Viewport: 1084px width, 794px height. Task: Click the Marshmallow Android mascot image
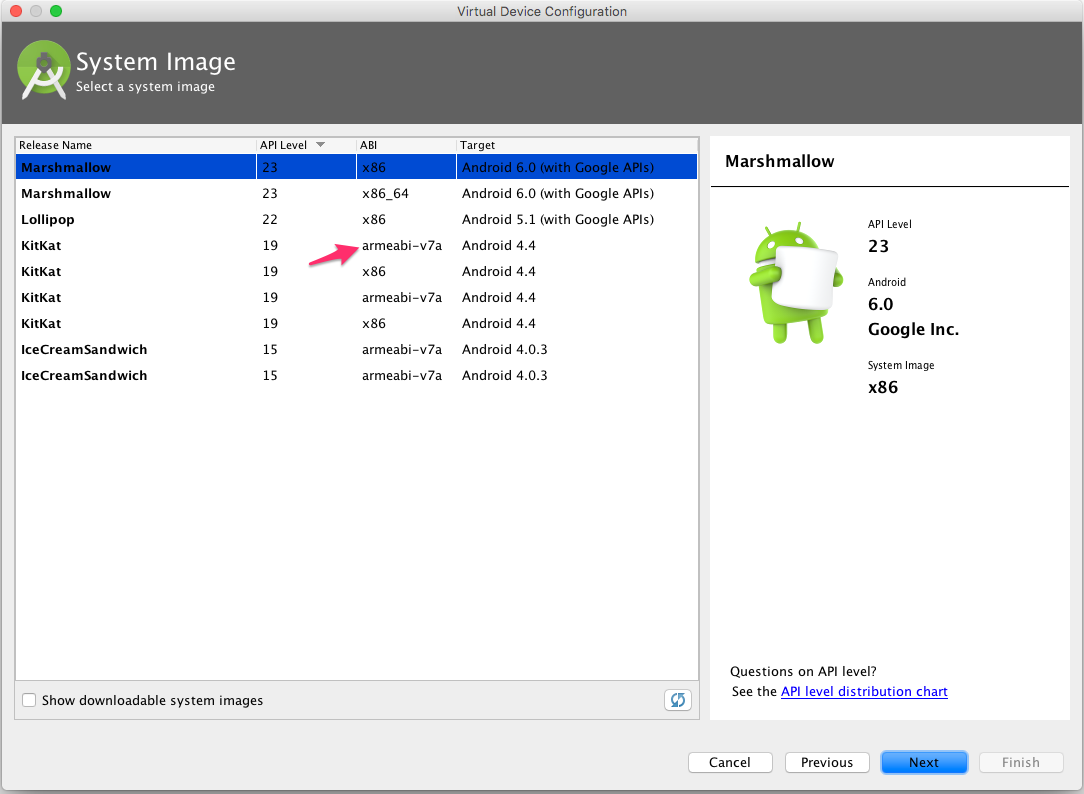pyautogui.click(x=796, y=283)
